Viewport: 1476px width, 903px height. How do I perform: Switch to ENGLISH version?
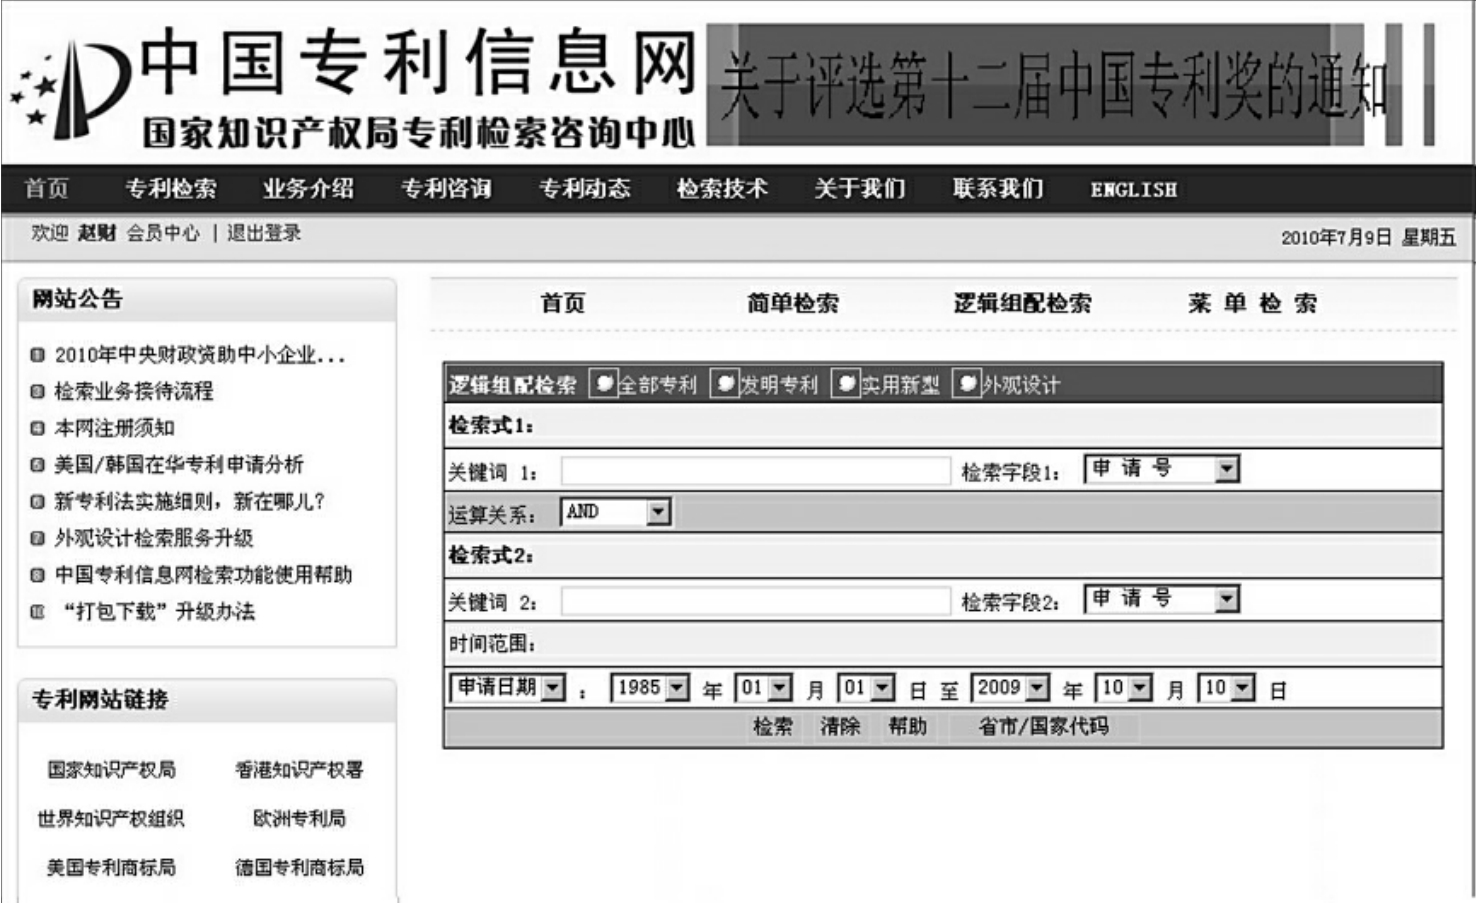(x=1134, y=190)
